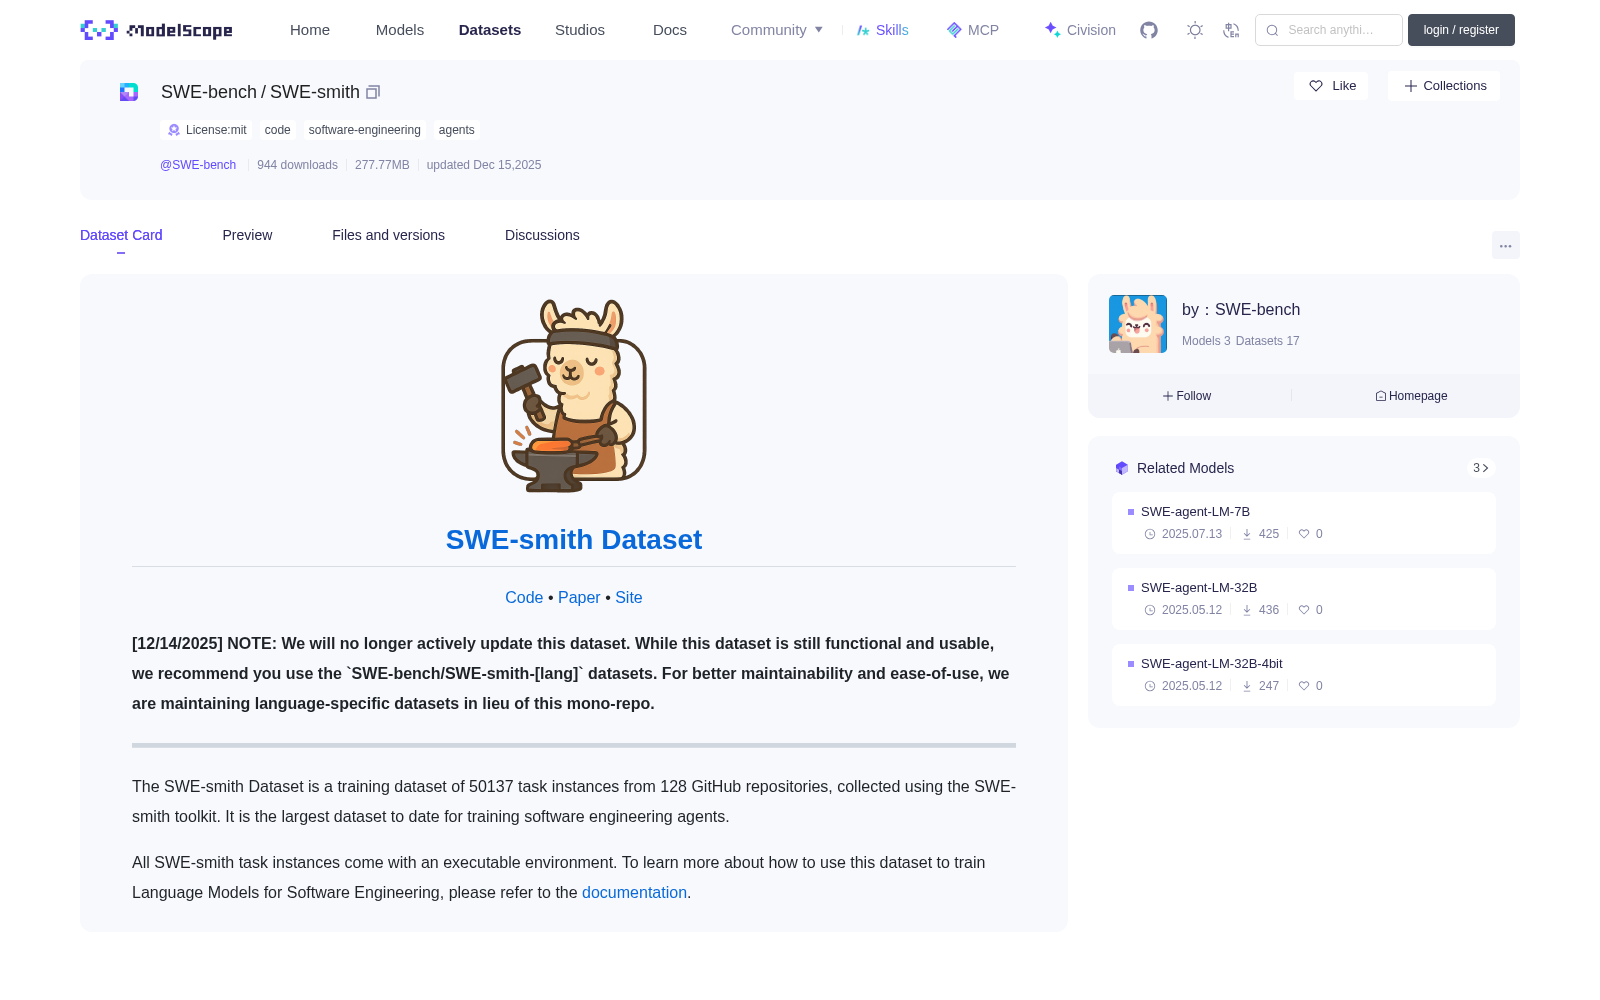Open the SWE-bench Homepage button
The image size is (1600, 1000).
coord(1411,396)
